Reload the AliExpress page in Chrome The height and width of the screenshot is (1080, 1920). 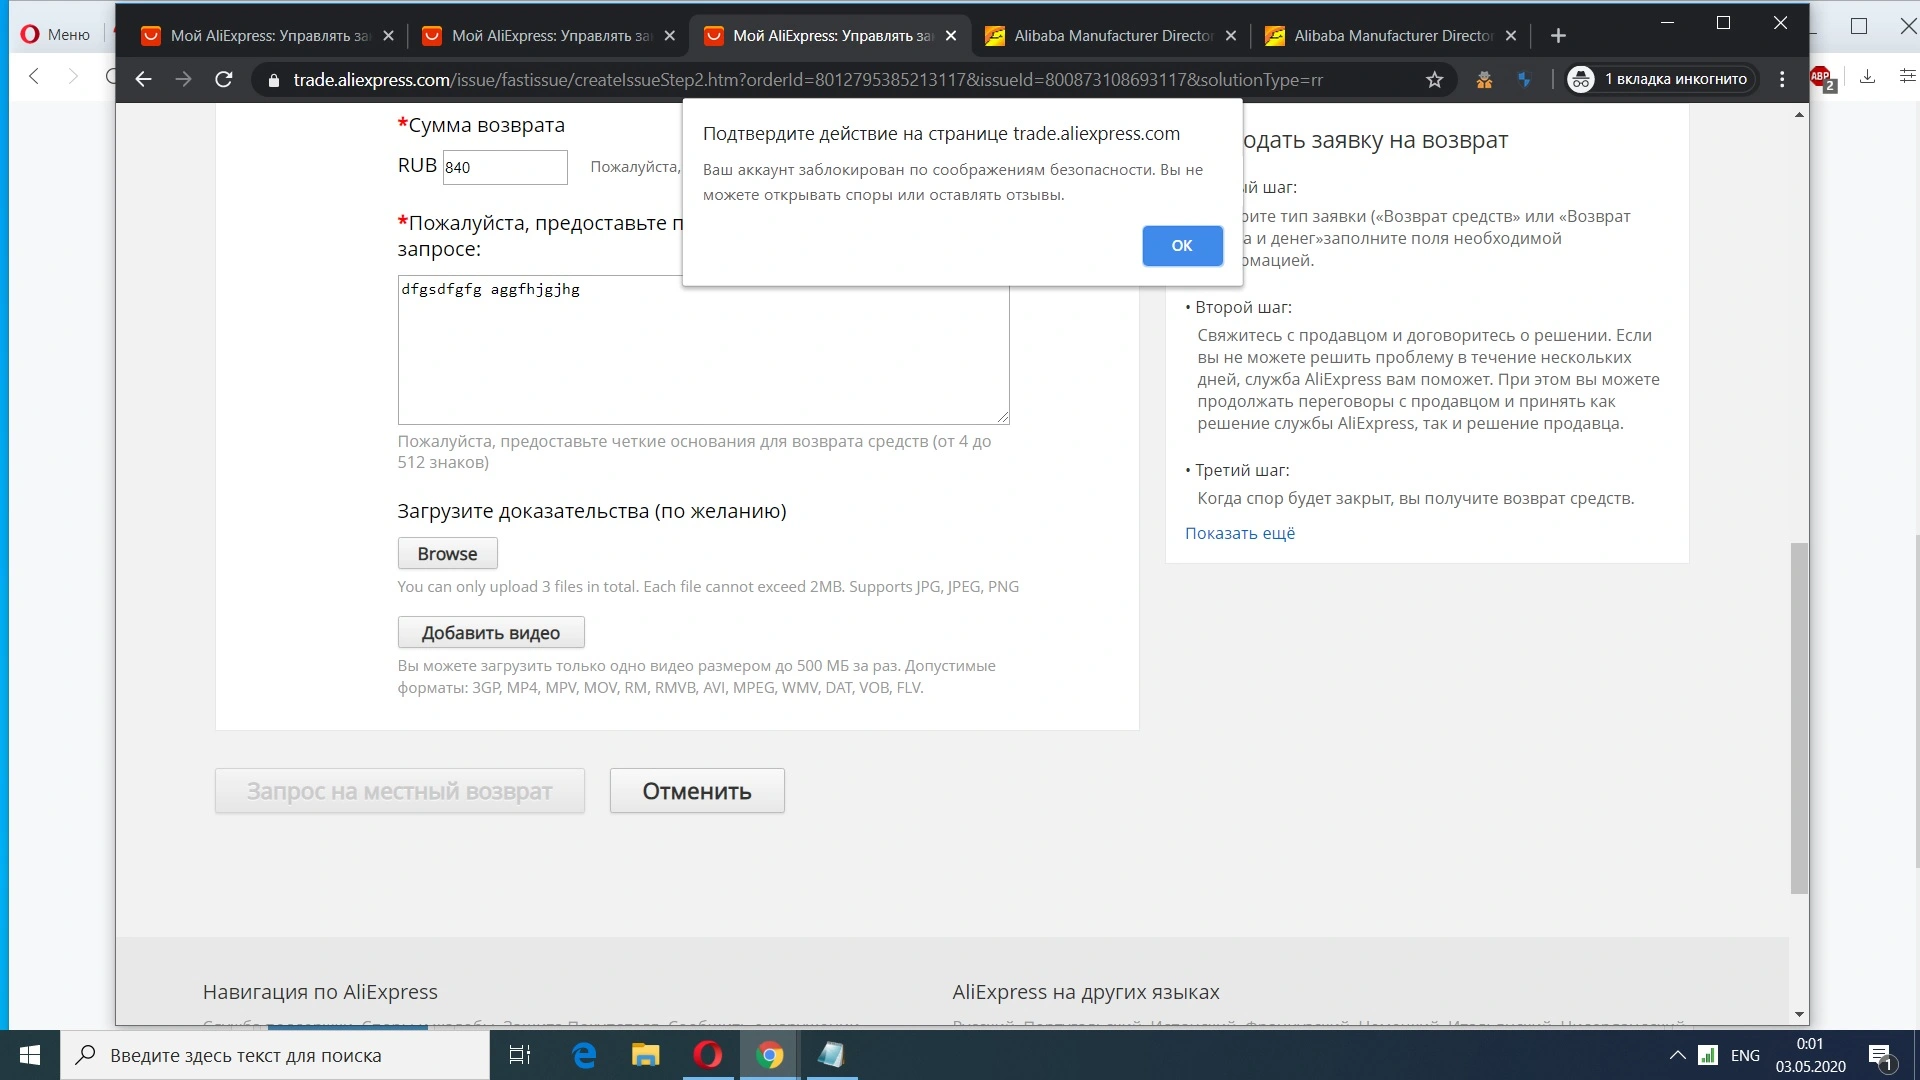224,79
